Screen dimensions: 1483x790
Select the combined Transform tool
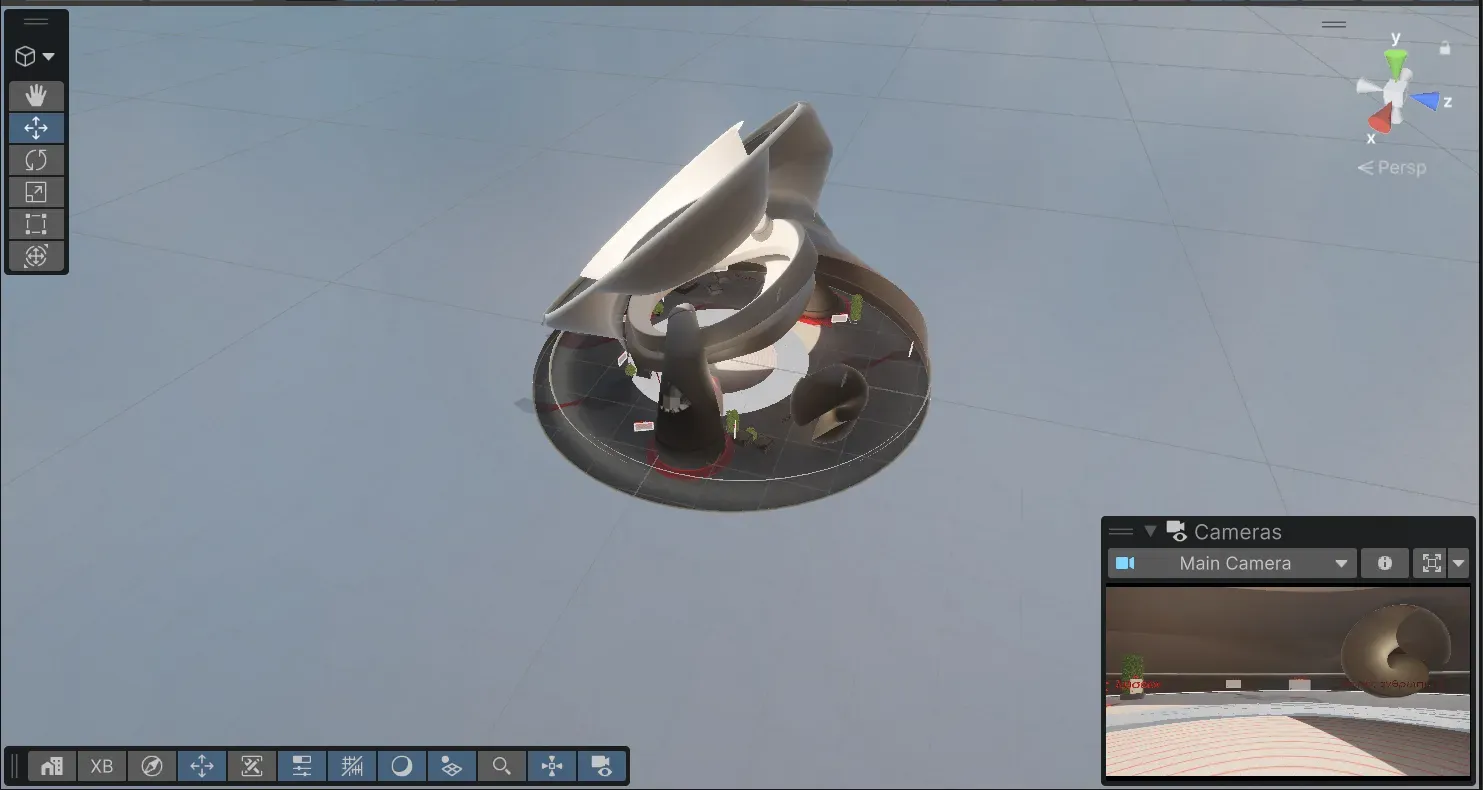tap(36, 256)
